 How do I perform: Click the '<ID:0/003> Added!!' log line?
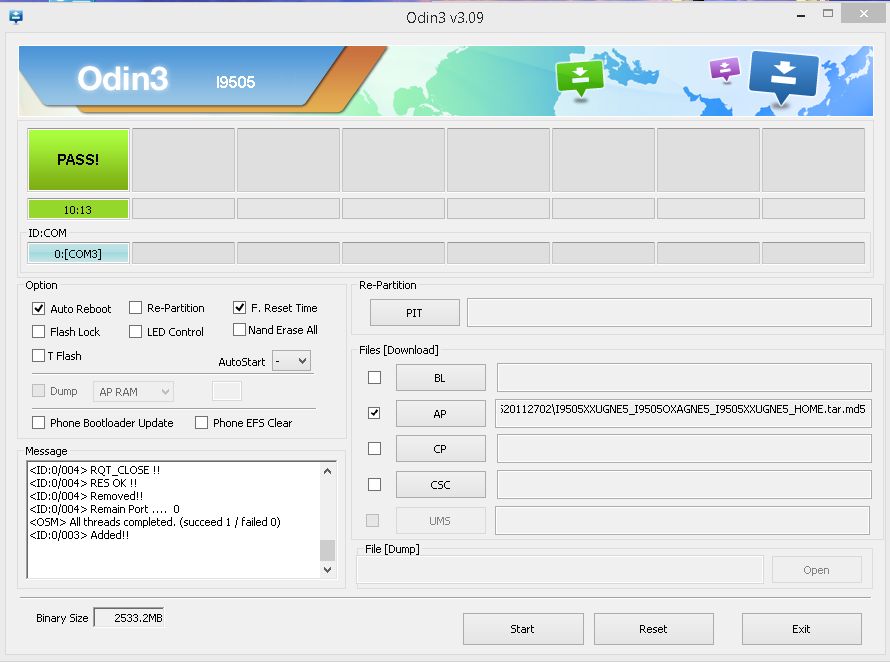tap(79, 535)
